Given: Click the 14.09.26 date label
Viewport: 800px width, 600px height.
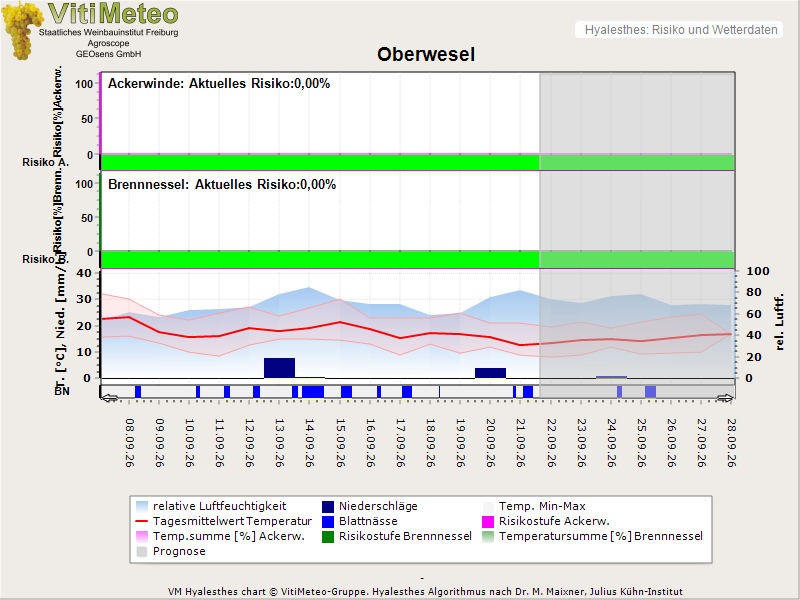Looking at the screenshot, I should [x=310, y=443].
